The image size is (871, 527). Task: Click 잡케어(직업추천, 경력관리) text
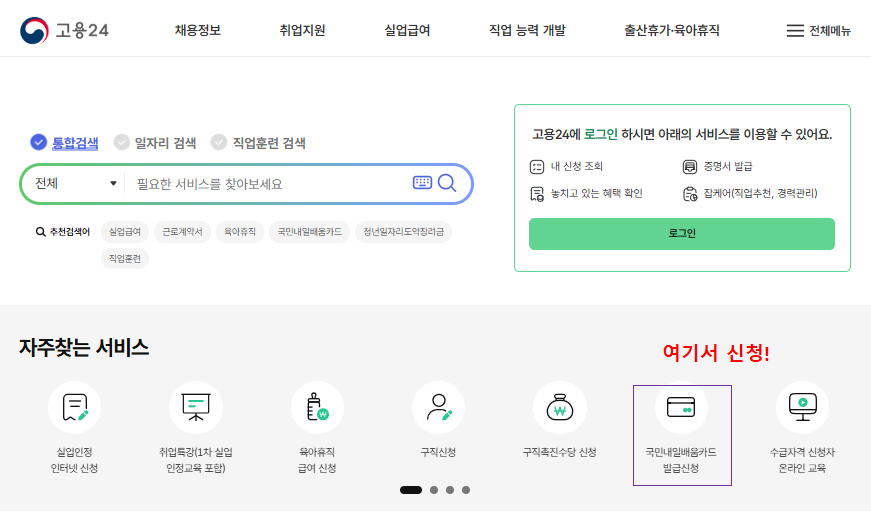pyautogui.click(x=760, y=193)
